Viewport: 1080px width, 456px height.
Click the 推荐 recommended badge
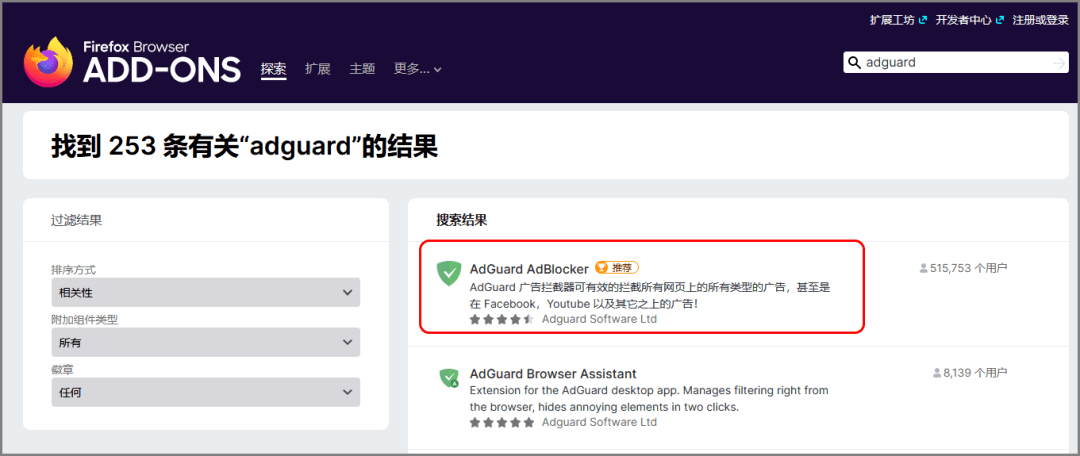coord(616,267)
